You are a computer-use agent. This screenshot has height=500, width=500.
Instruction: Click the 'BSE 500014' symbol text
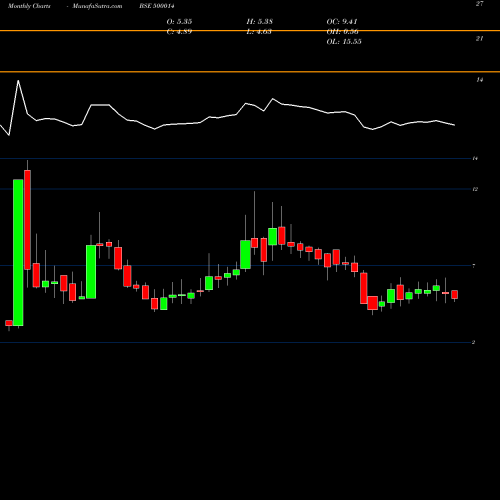pos(157,6)
